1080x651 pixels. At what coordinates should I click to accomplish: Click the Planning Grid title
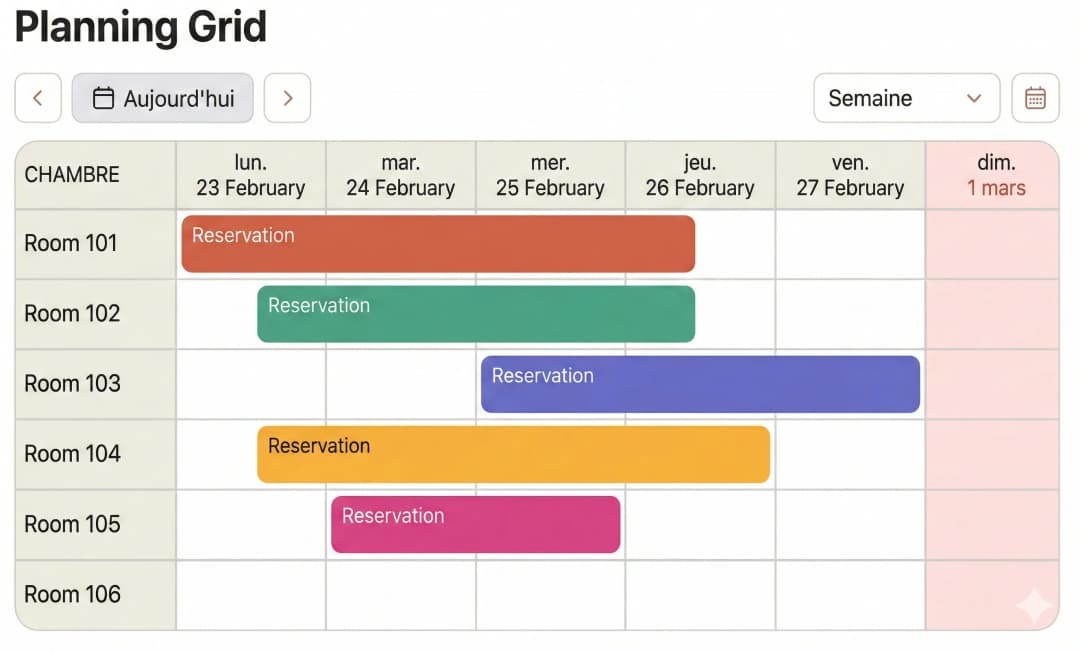(x=139, y=27)
